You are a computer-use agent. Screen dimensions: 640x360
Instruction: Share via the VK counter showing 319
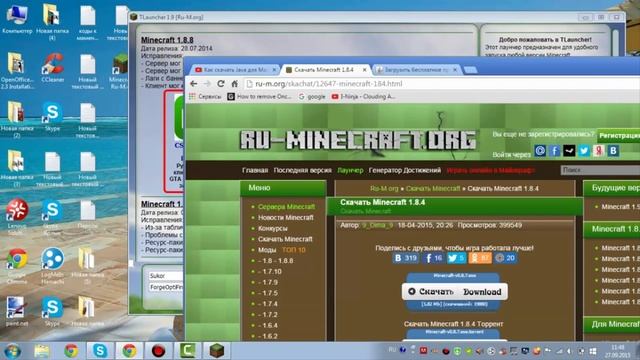[406, 258]
